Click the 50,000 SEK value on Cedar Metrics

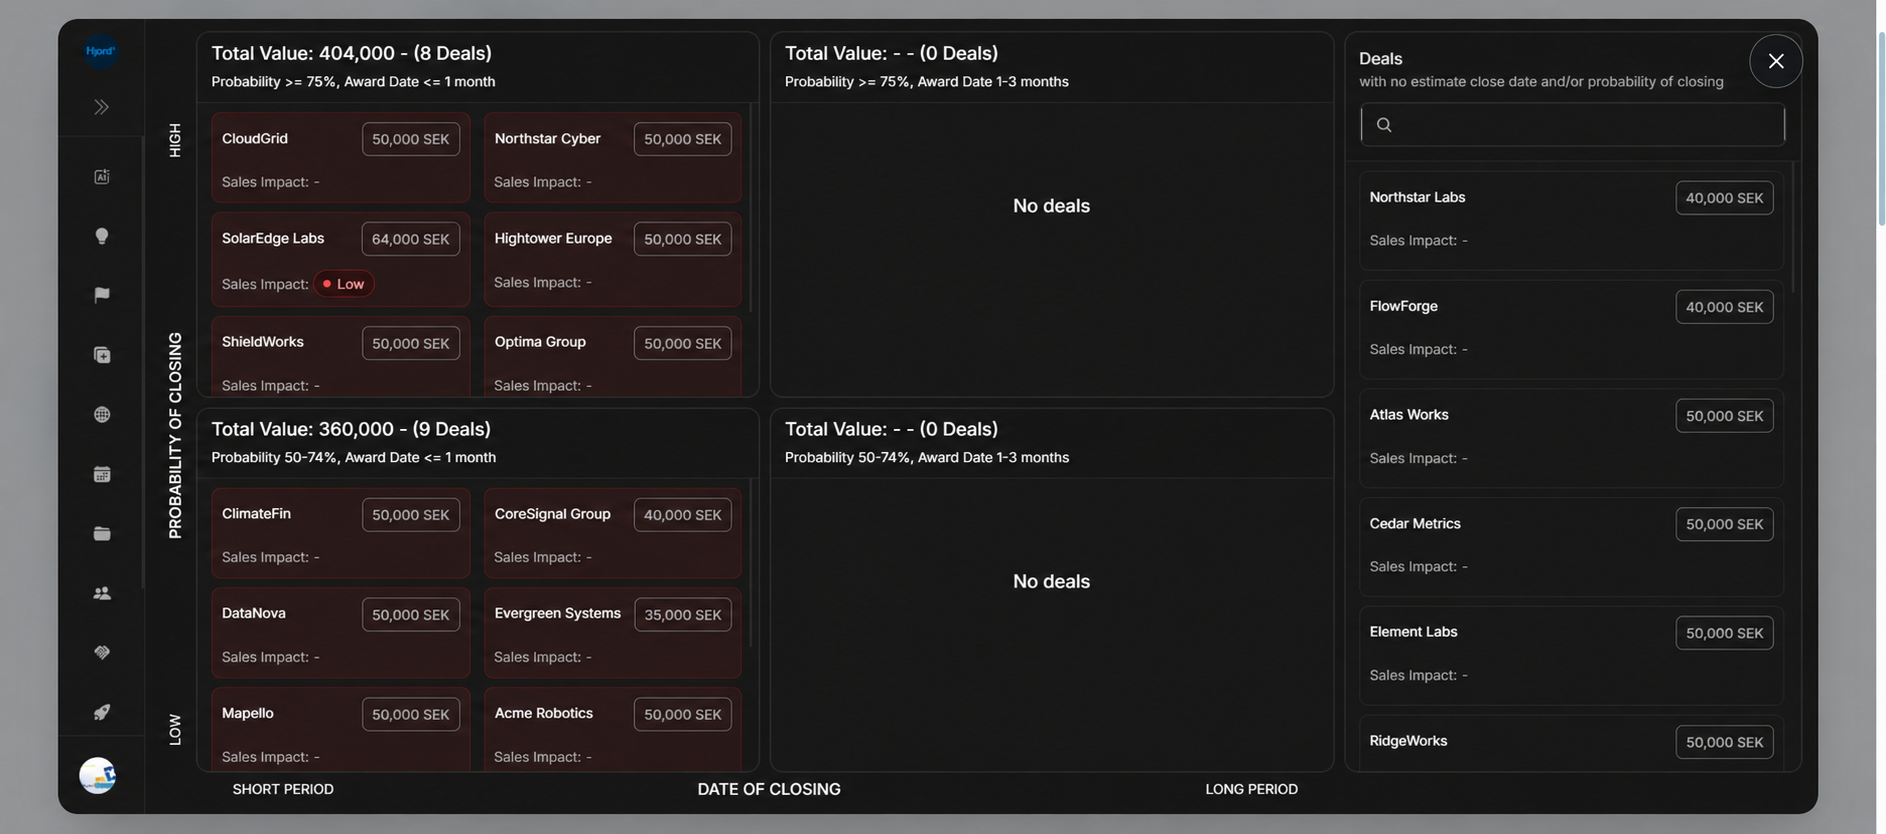[1725, 524]
